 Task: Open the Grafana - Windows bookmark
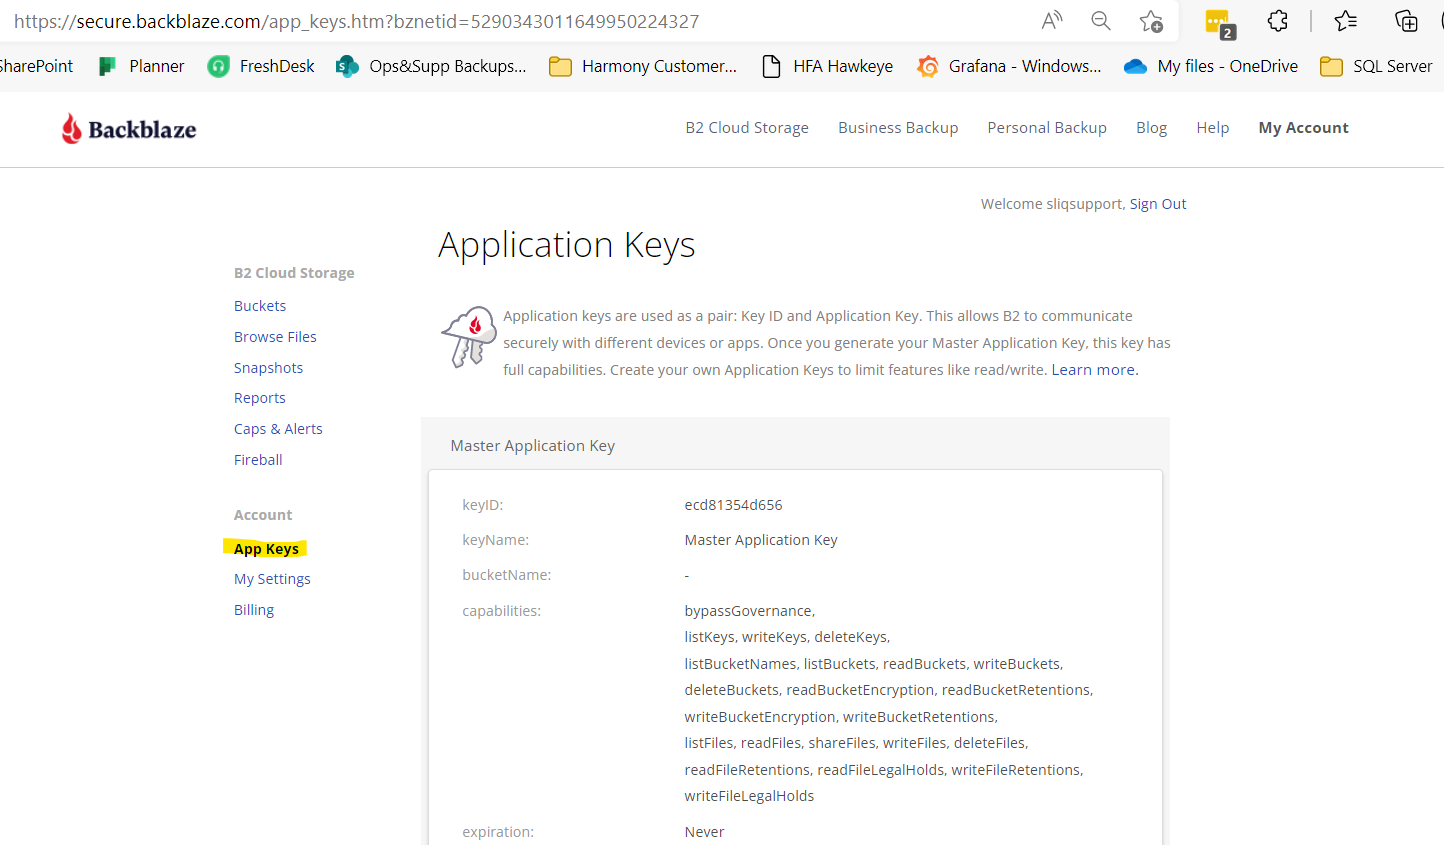click(x=1009, y=66)
